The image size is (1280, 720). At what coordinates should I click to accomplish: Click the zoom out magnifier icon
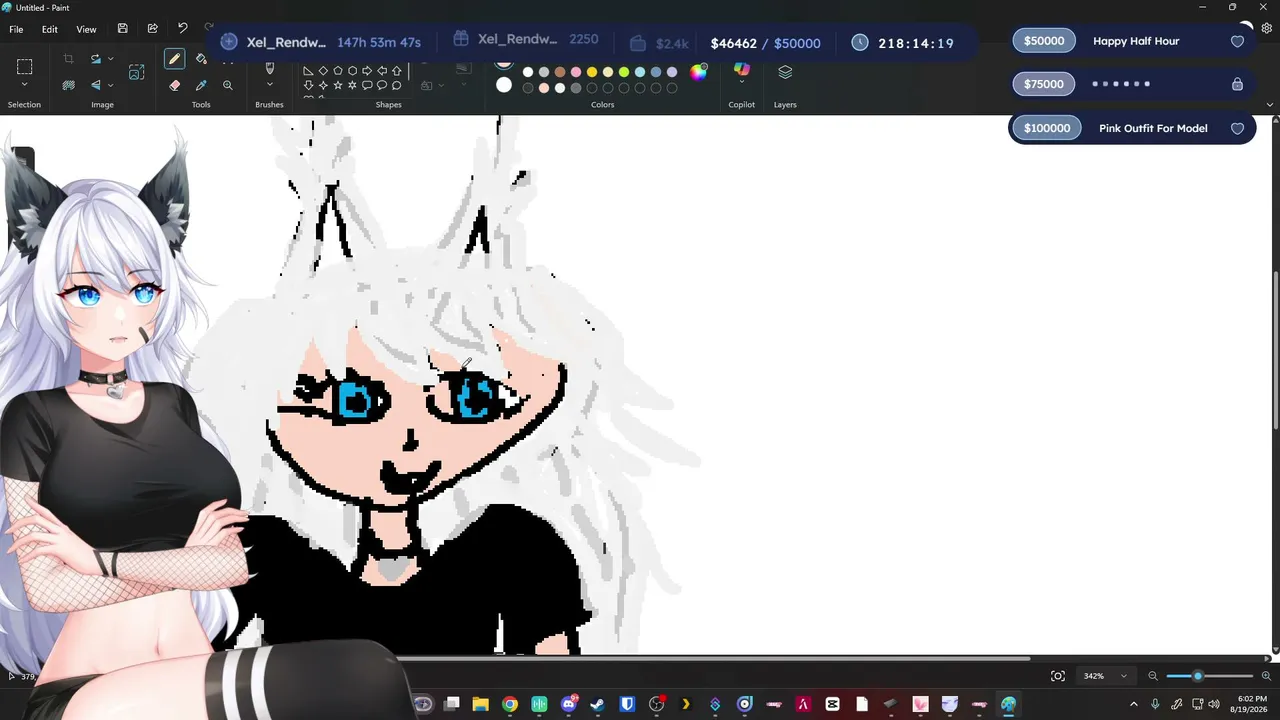[x=1153, y=676]
